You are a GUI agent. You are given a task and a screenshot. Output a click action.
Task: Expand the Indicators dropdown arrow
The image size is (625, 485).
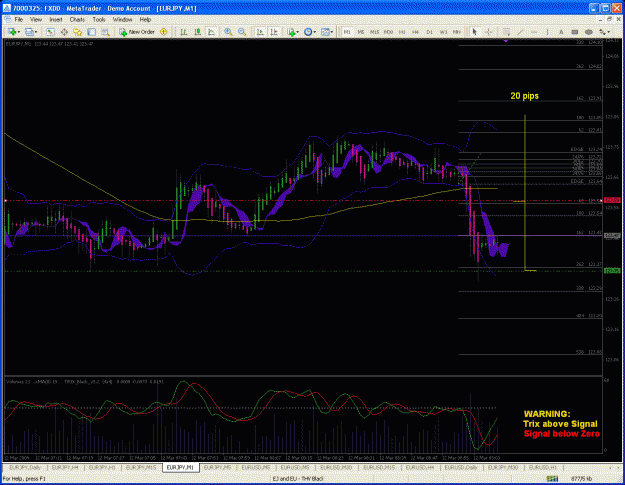(x=299, y=32)
